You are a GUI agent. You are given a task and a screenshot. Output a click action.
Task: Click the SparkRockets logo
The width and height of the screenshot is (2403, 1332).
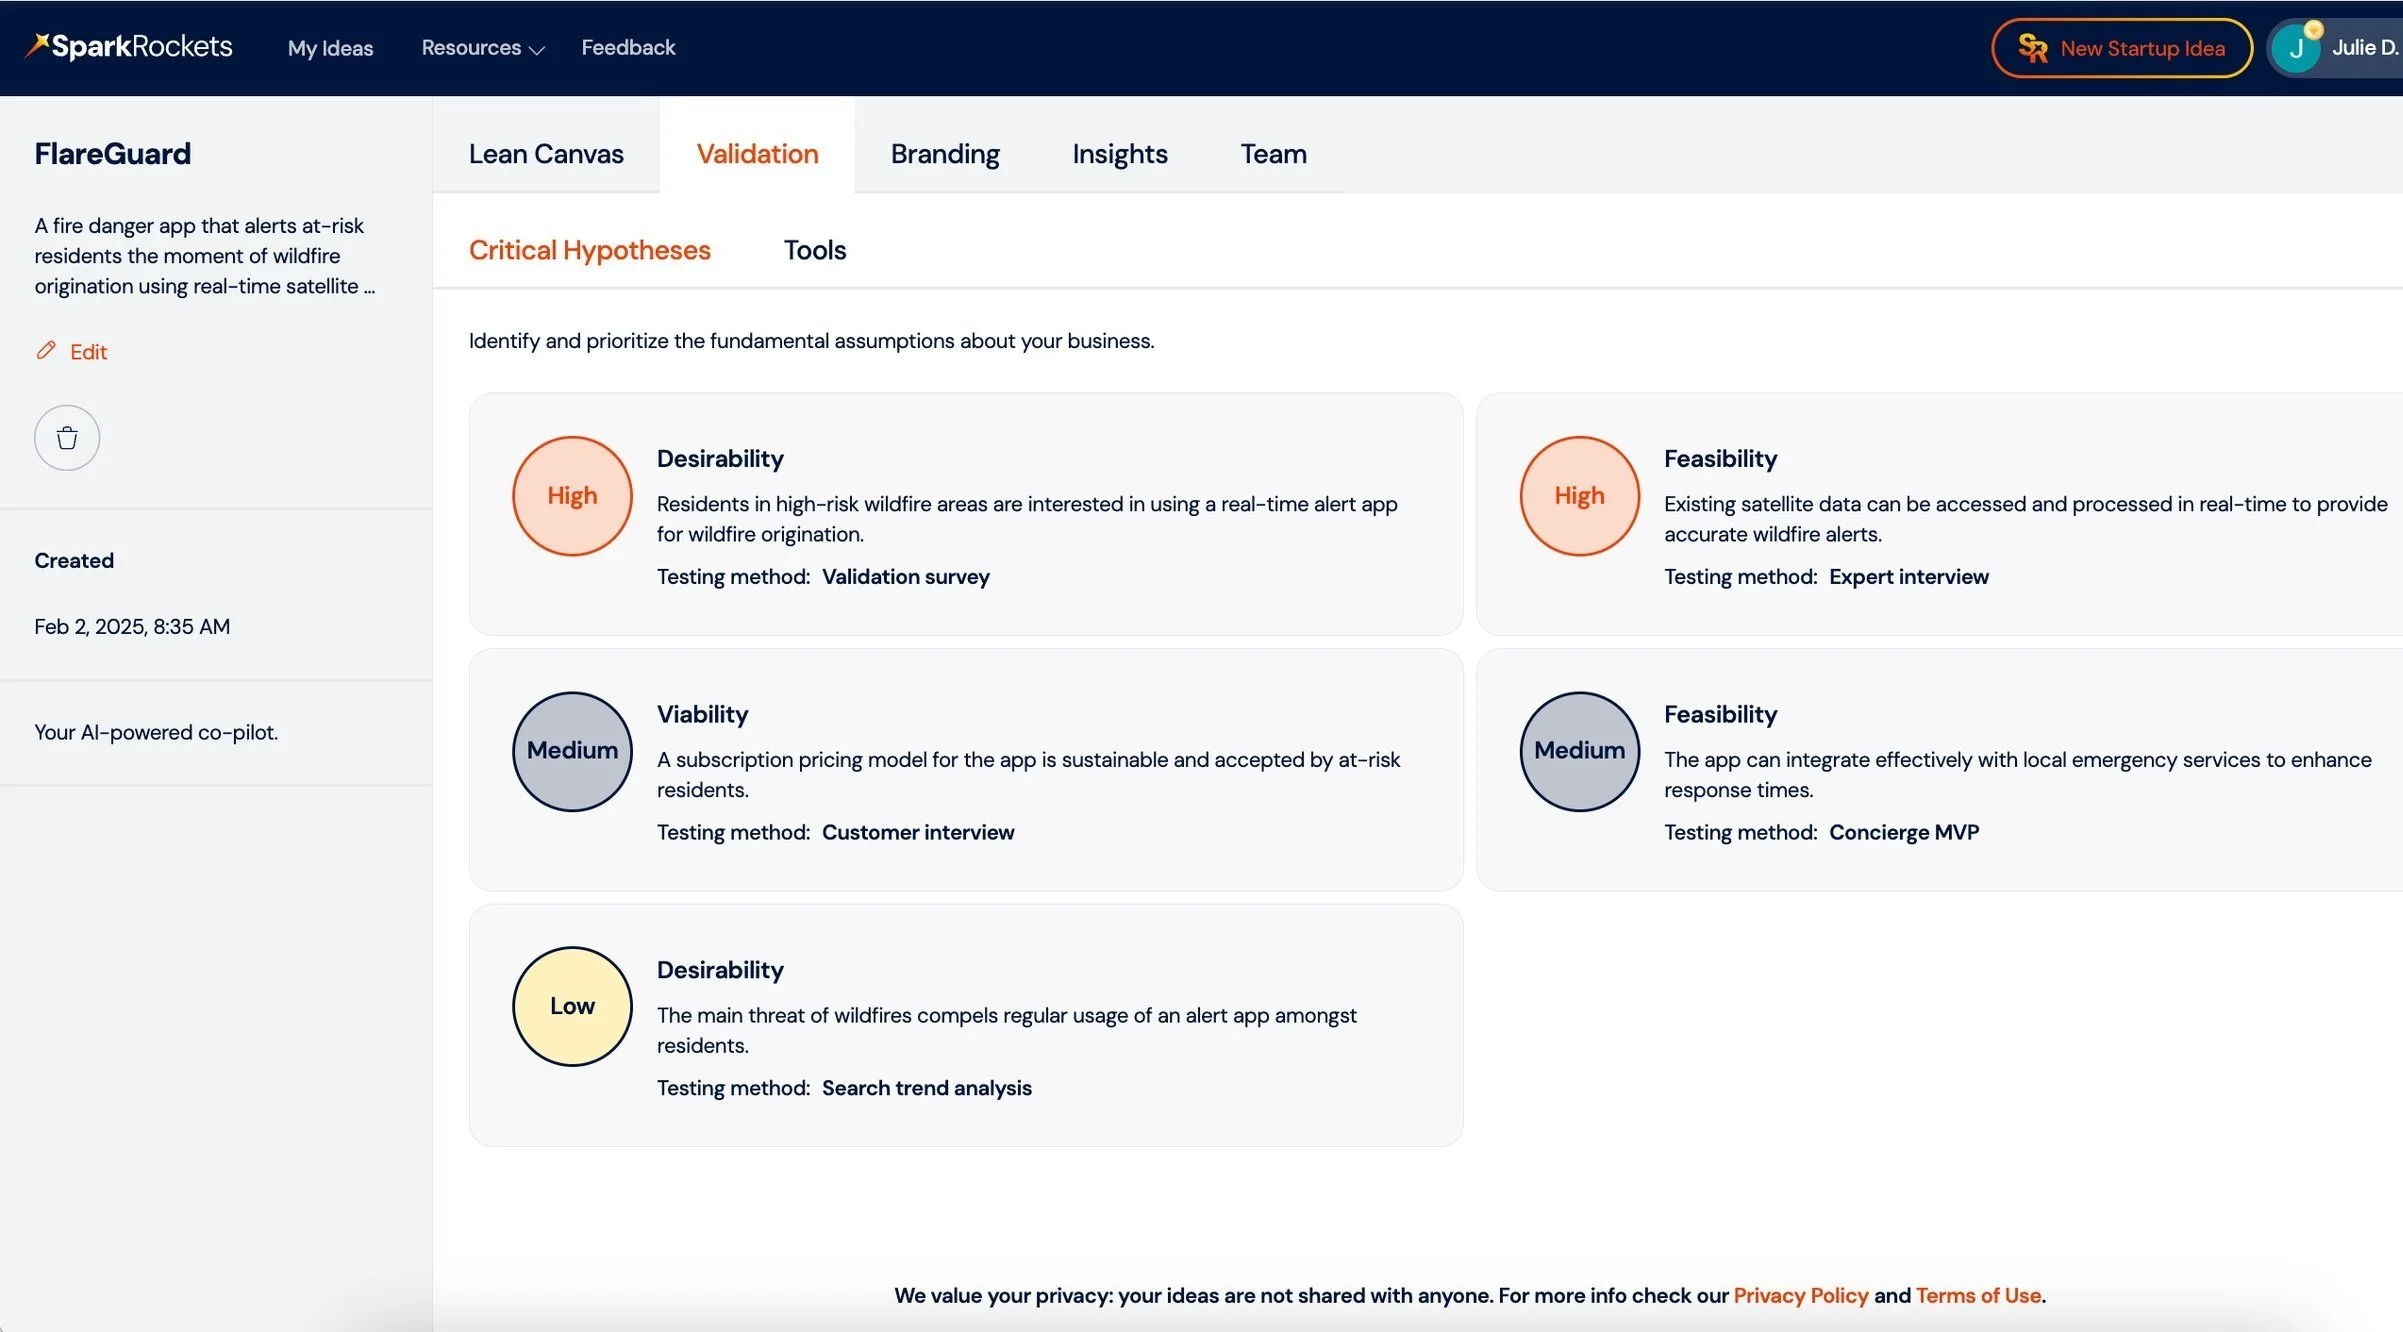click(129, 47)
